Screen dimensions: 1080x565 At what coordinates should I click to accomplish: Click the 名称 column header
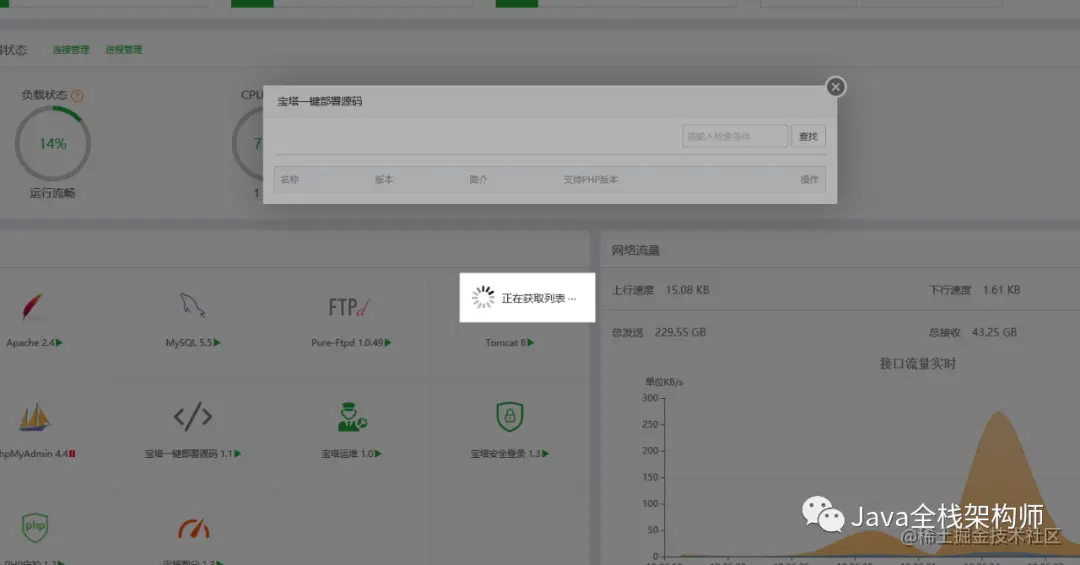[x=290, y=179]
